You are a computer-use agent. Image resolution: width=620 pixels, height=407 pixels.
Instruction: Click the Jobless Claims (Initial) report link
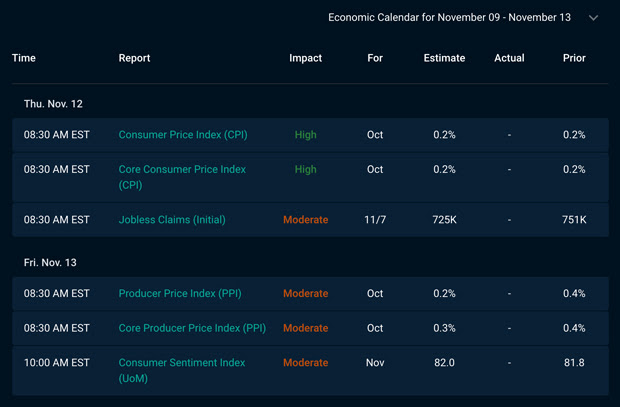click(x=173, y=220)
